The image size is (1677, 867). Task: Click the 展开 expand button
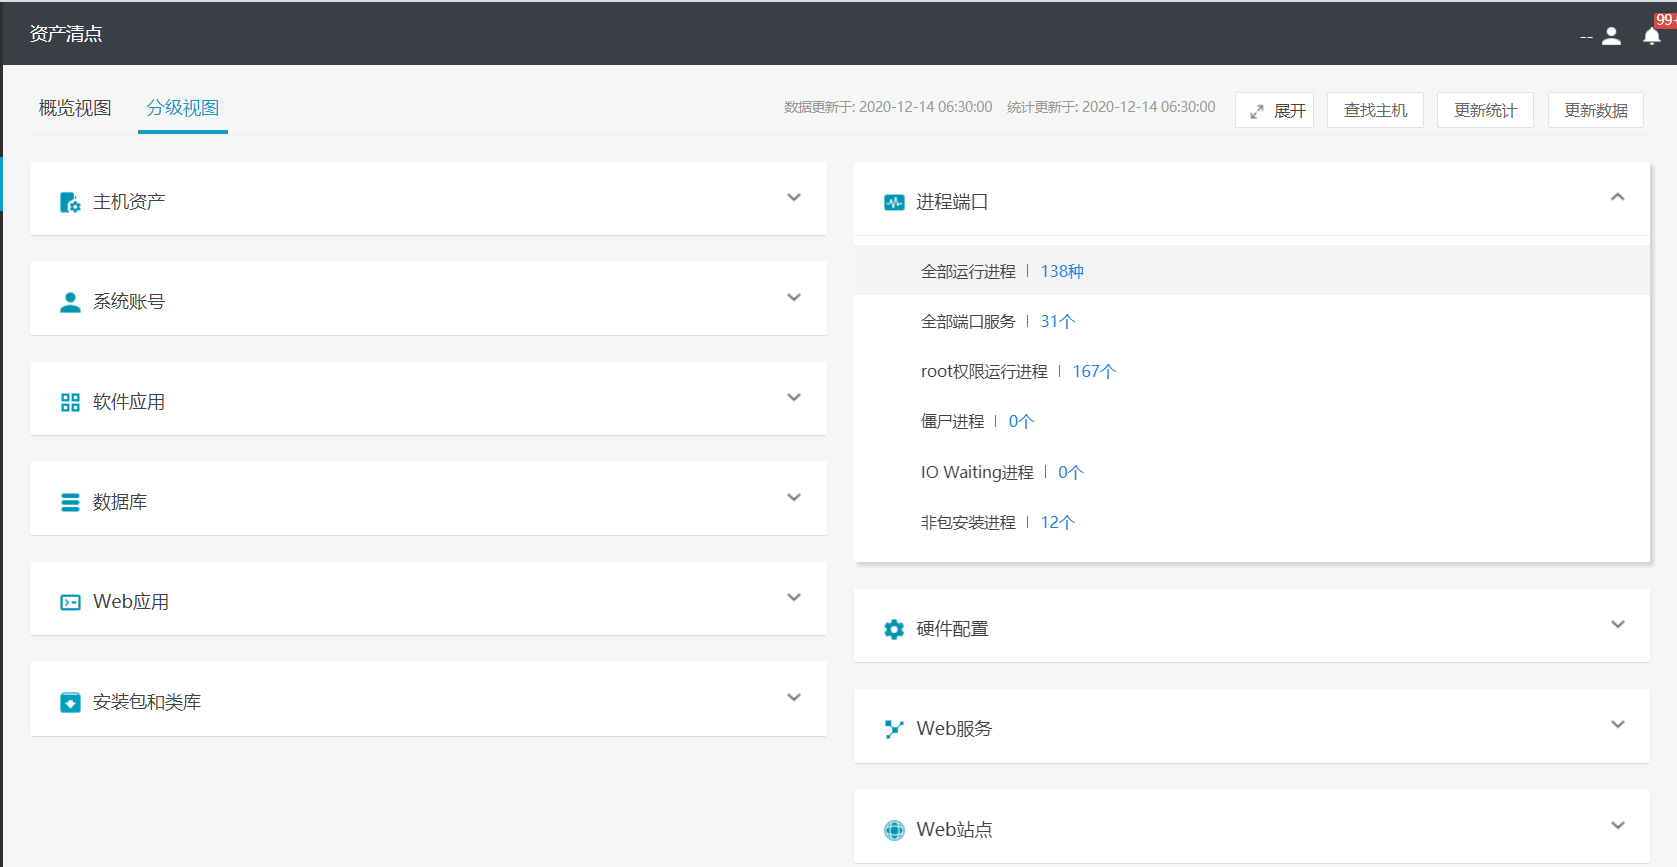1275,110
